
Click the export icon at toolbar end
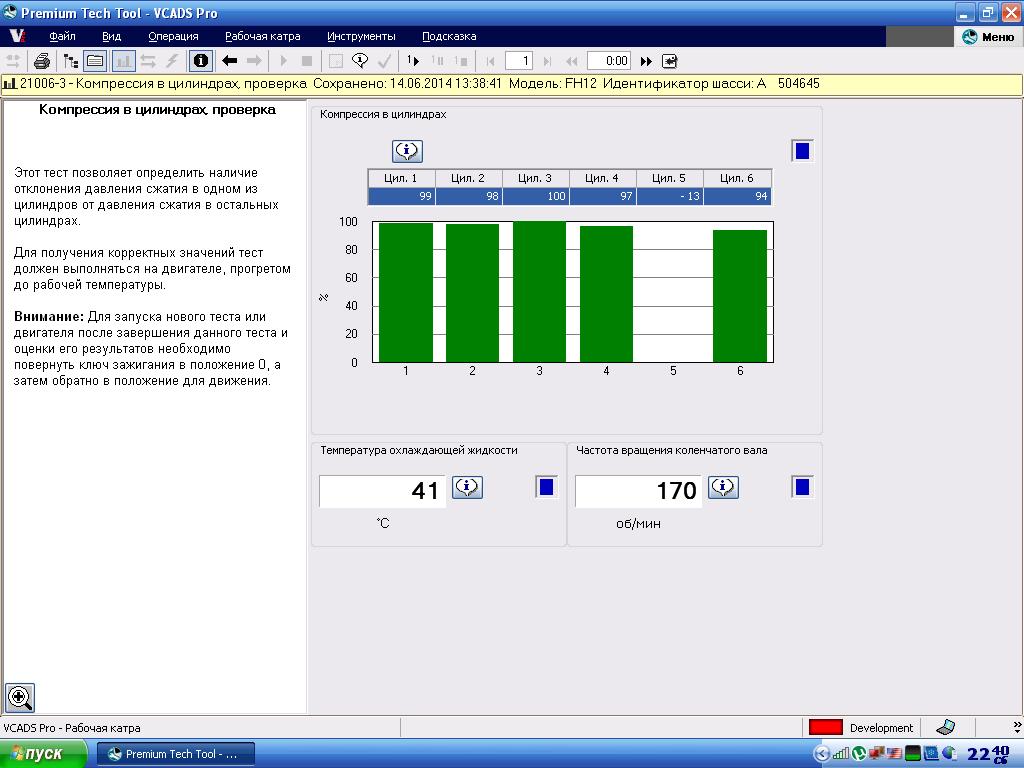tap(670, 61)
